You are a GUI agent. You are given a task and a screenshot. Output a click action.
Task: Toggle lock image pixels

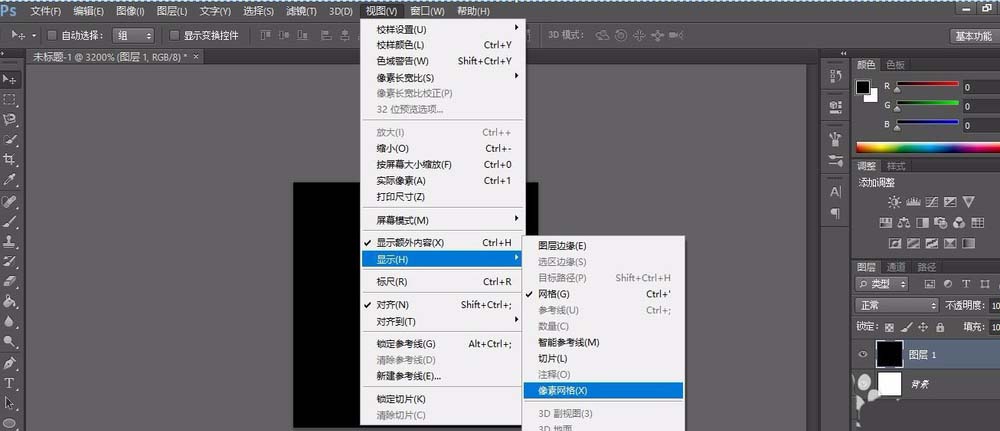pyautogui.click(x=906, y=327)
